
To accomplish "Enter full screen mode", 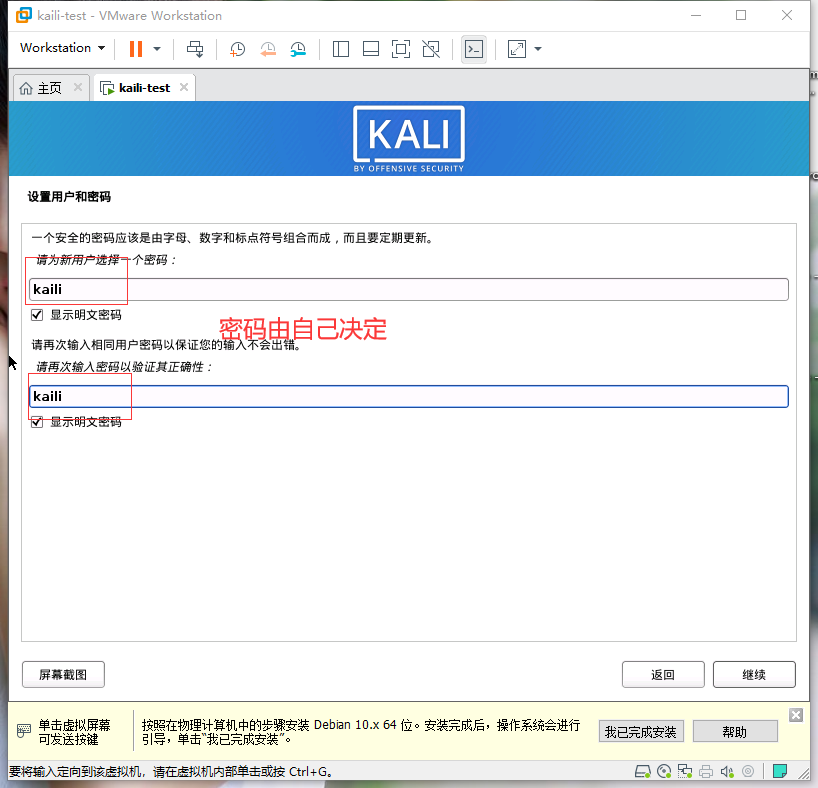I will [x=401, y=49].
